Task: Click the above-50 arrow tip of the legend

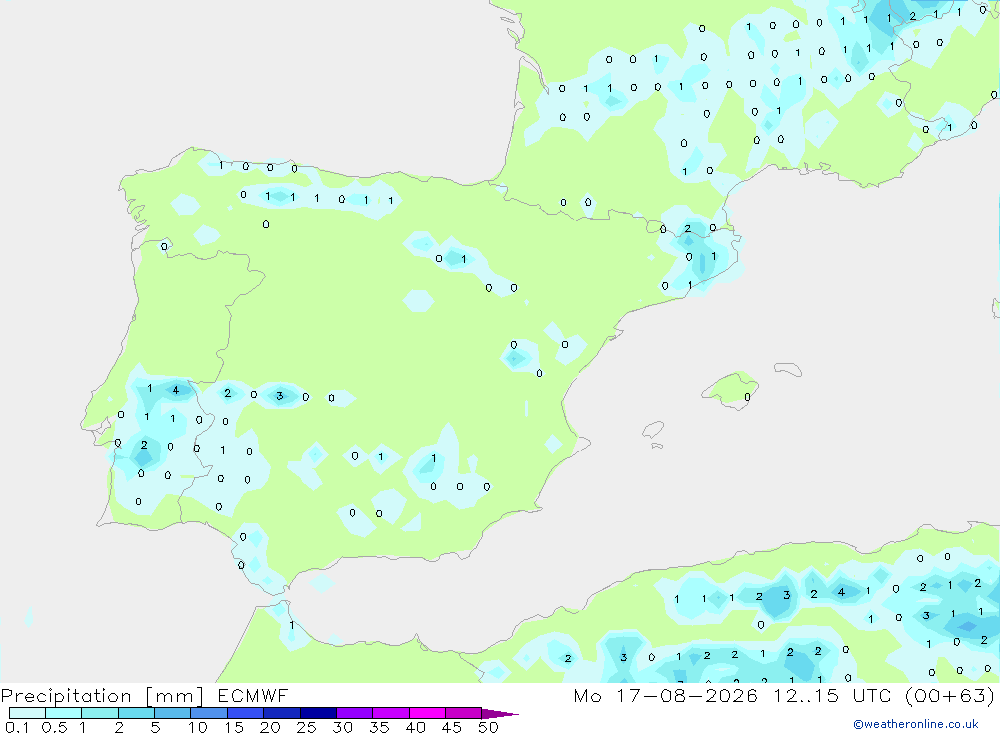Action: pyautogui.click(x=501, y=713)
